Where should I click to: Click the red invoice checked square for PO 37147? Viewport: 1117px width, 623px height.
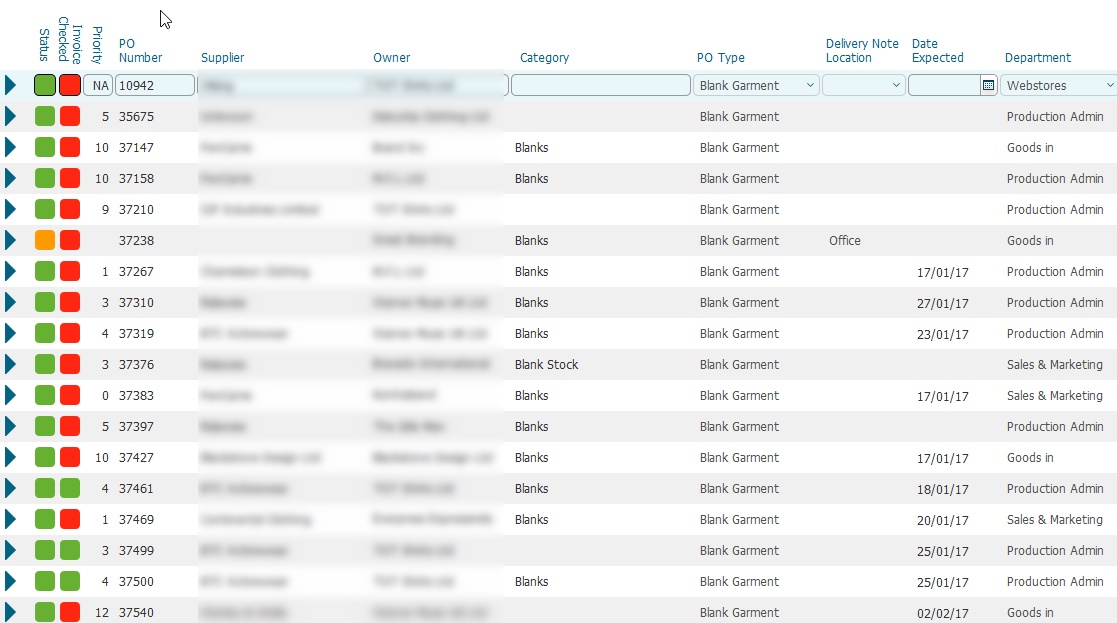click(x=70, y=147)
